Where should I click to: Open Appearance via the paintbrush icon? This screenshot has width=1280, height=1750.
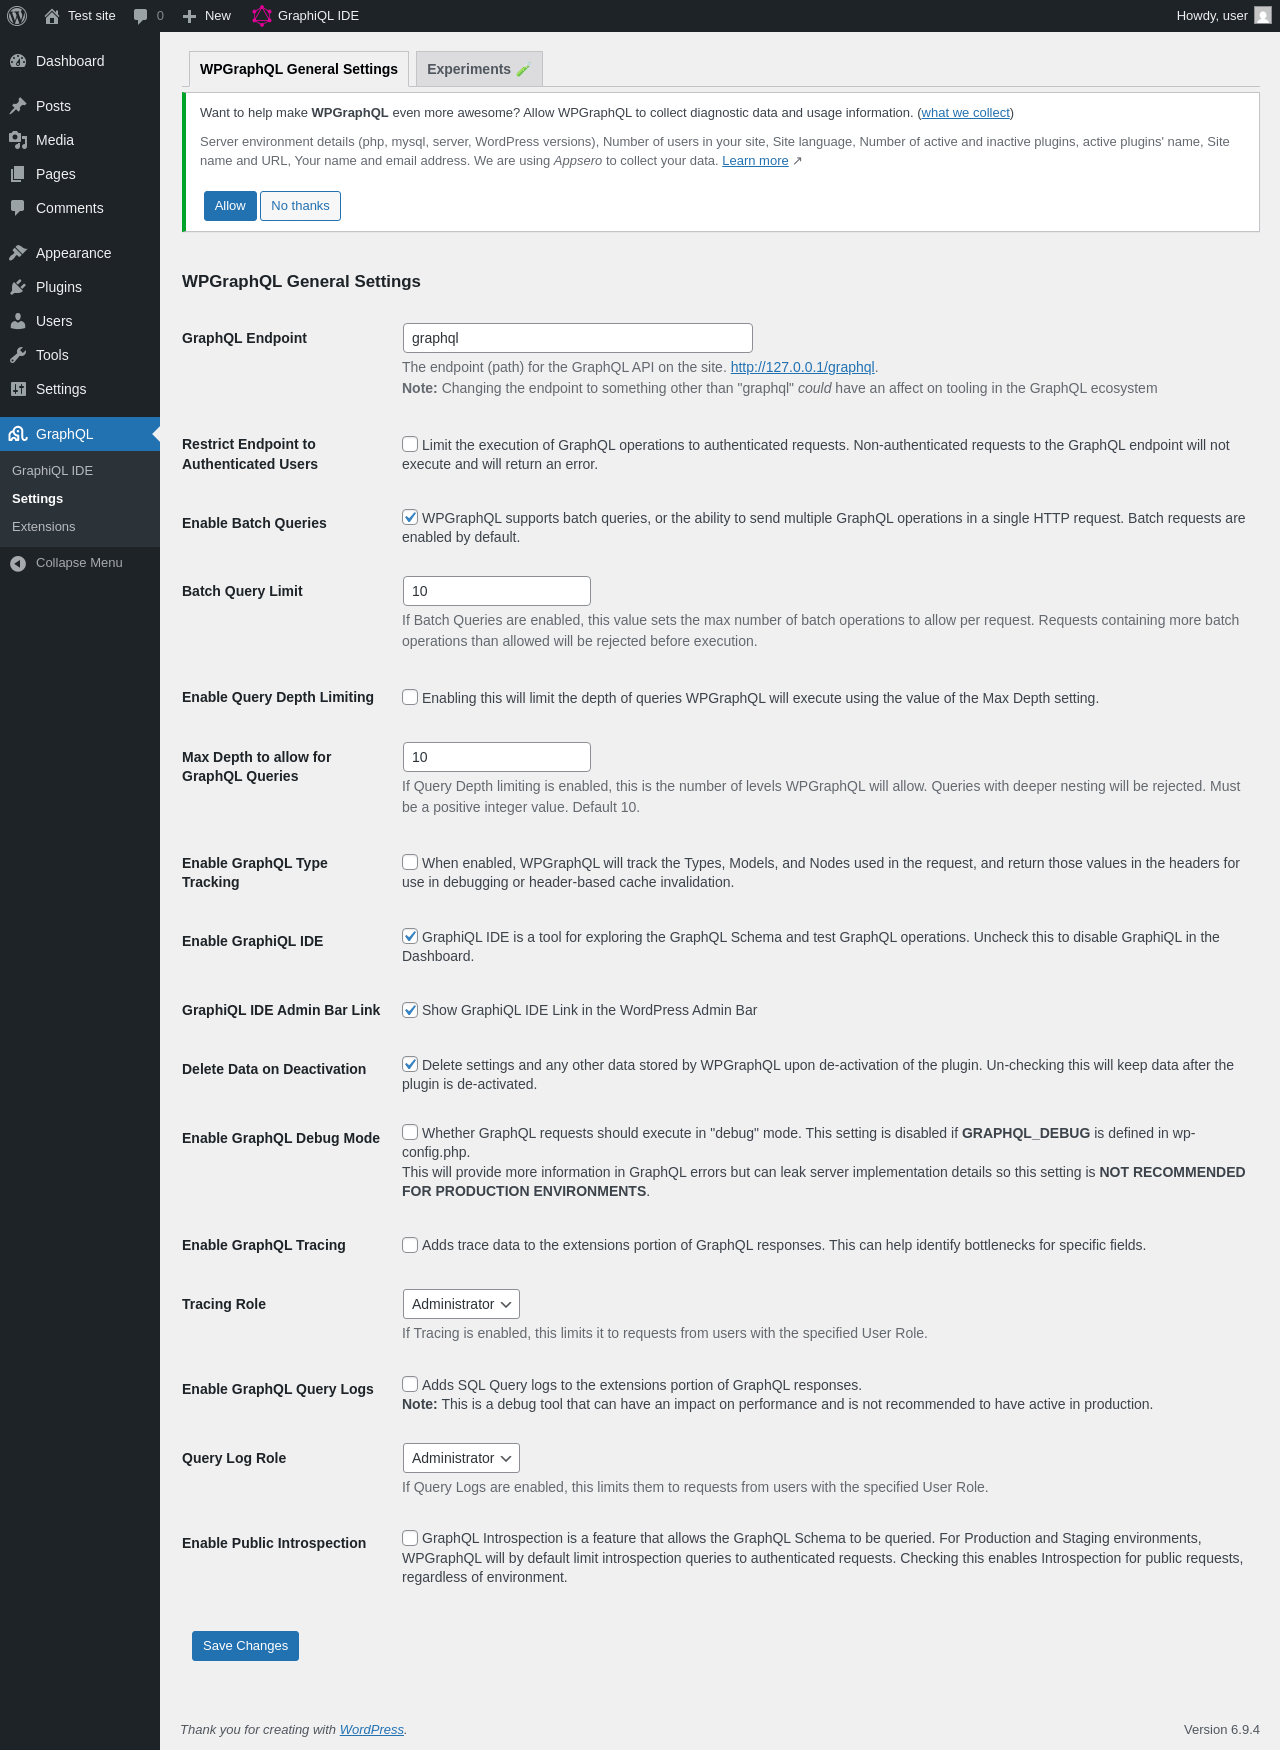pos(18,253)
